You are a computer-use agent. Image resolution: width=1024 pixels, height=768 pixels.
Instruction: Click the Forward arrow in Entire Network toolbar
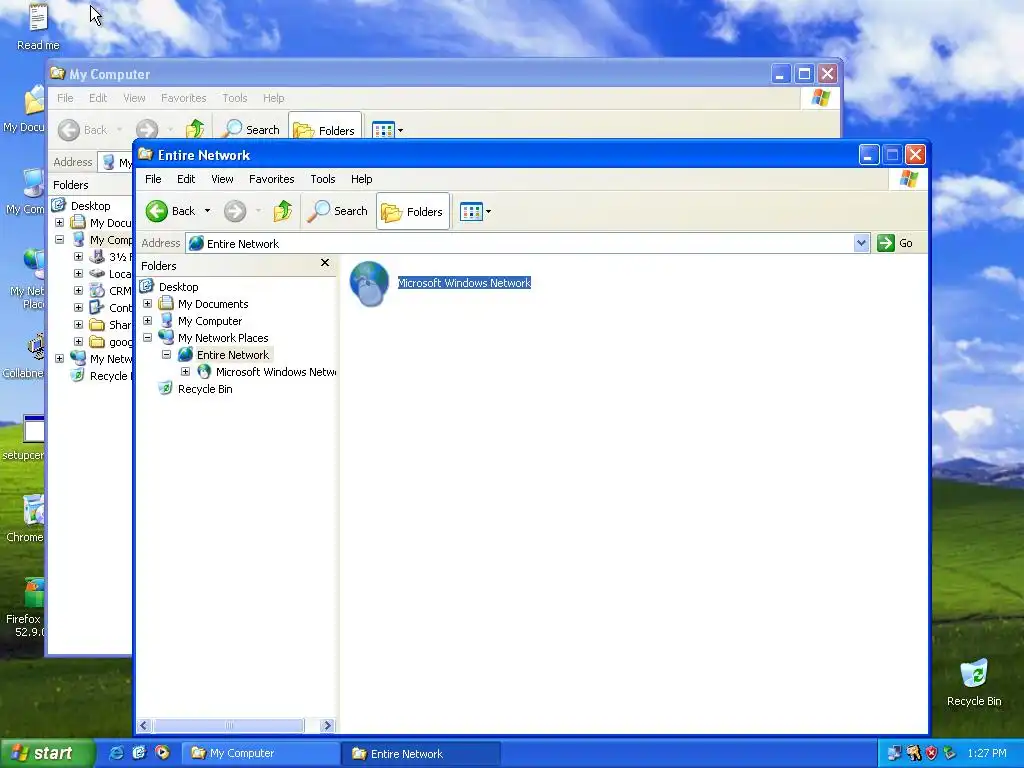[235, 211]
